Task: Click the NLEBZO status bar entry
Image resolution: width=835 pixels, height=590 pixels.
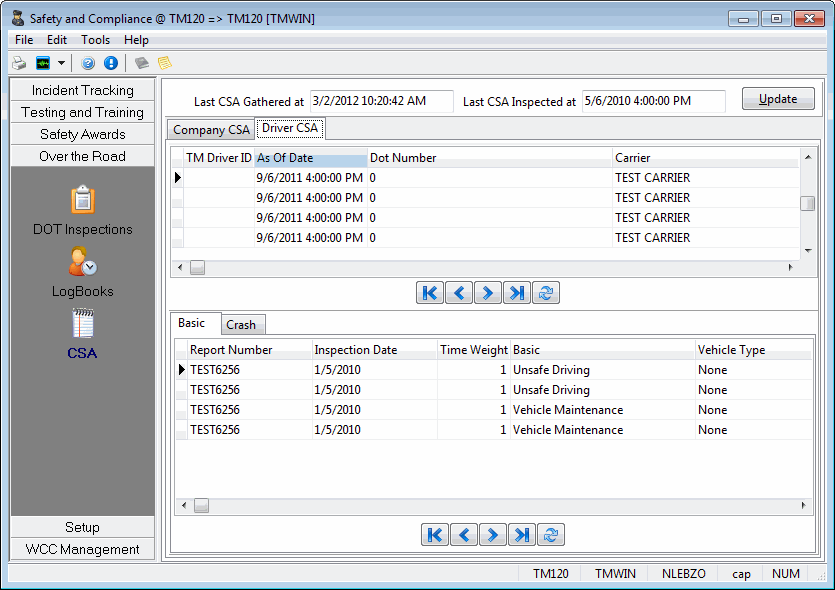Action: click(684, 573)
